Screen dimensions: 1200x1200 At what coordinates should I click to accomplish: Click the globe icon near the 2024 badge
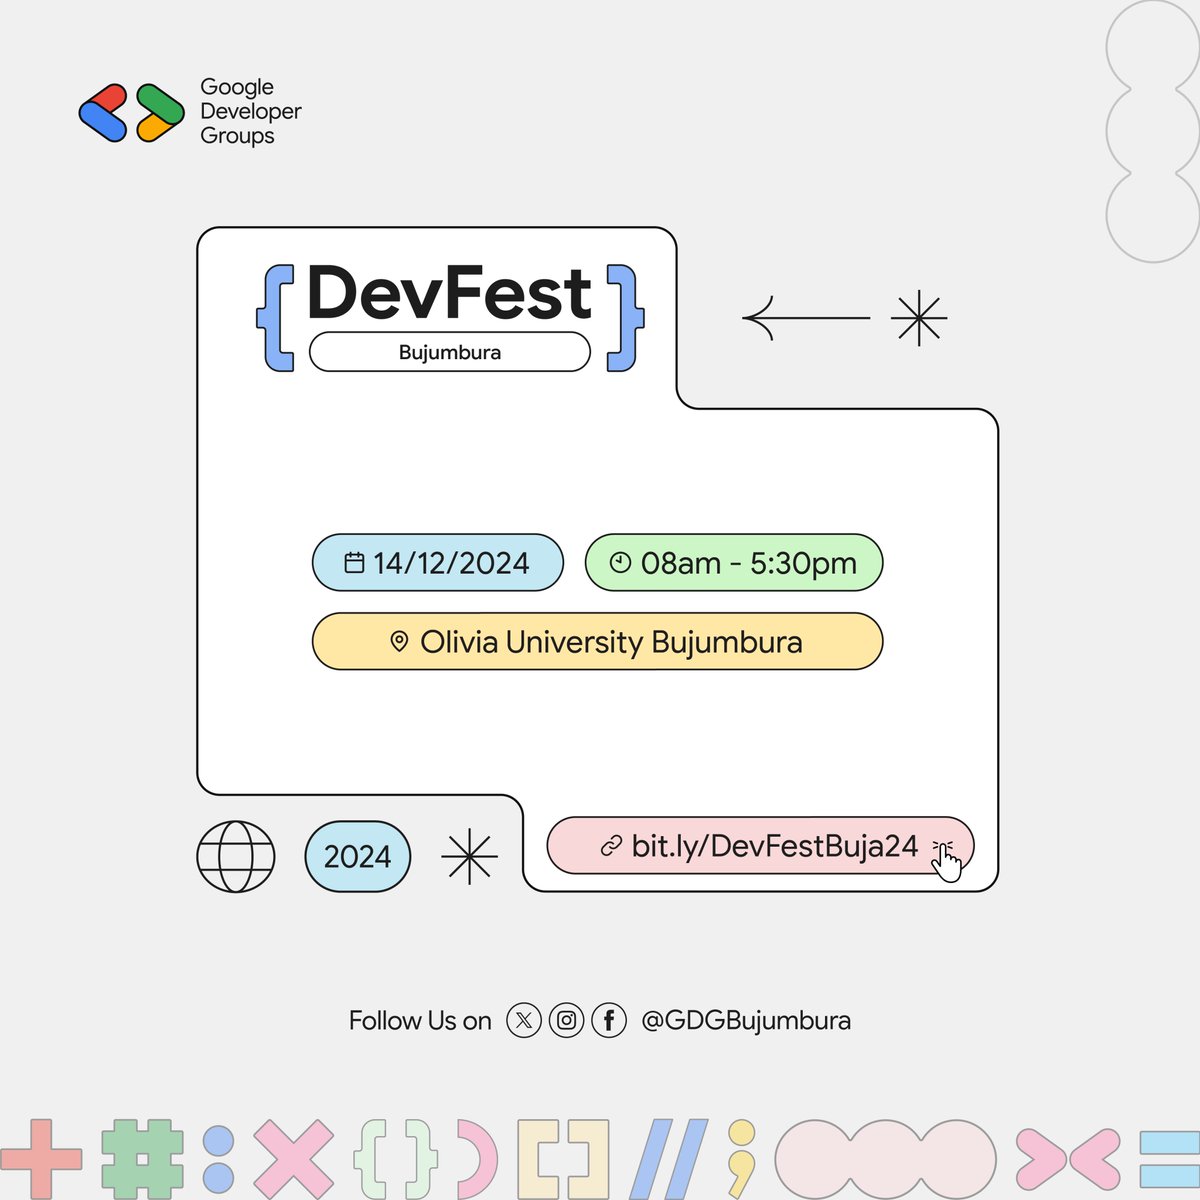point(235,856)
